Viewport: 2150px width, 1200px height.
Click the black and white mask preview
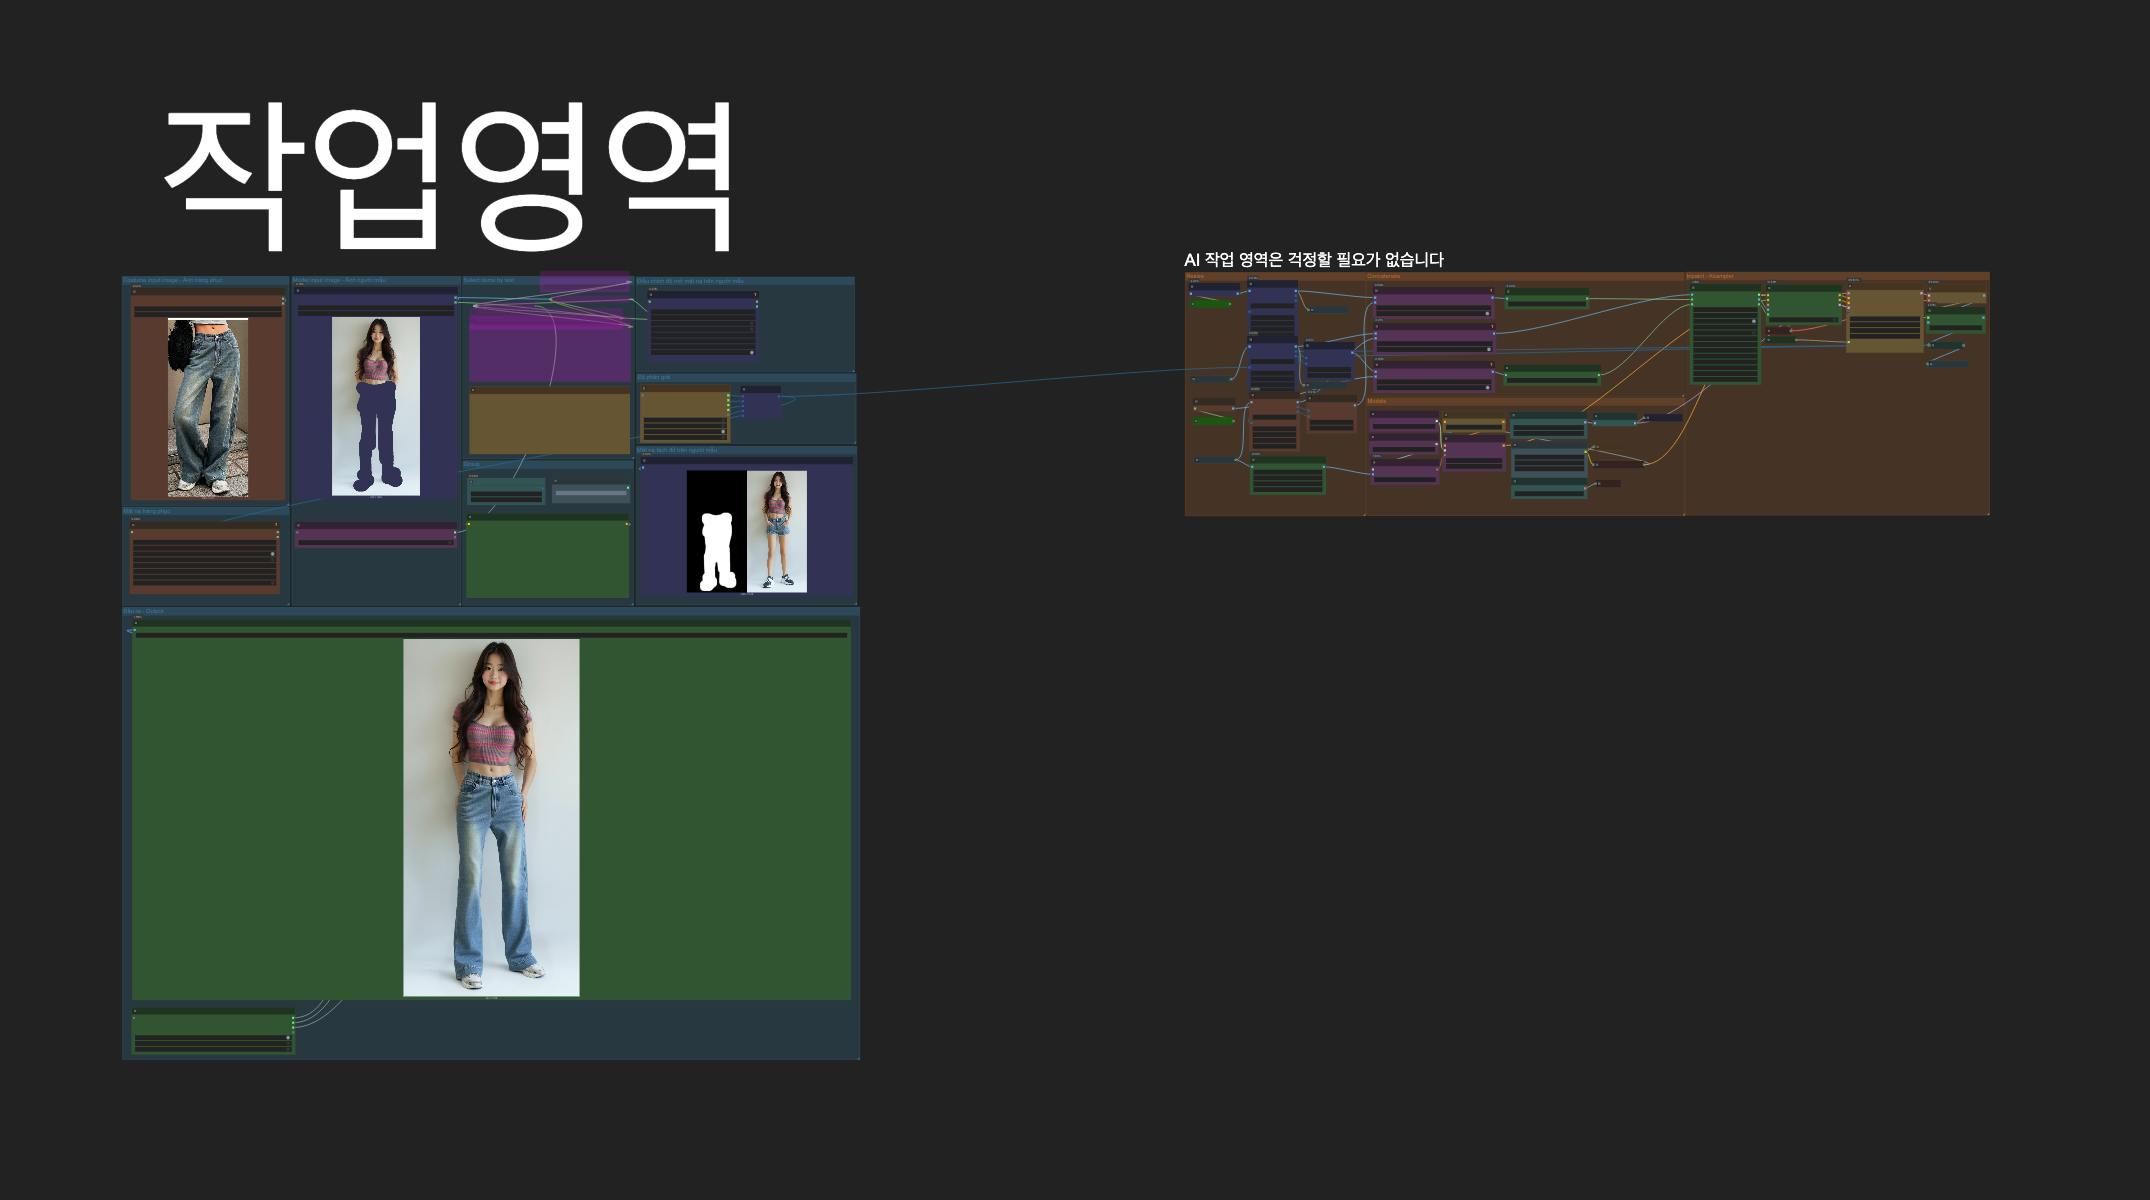(716, 531)
